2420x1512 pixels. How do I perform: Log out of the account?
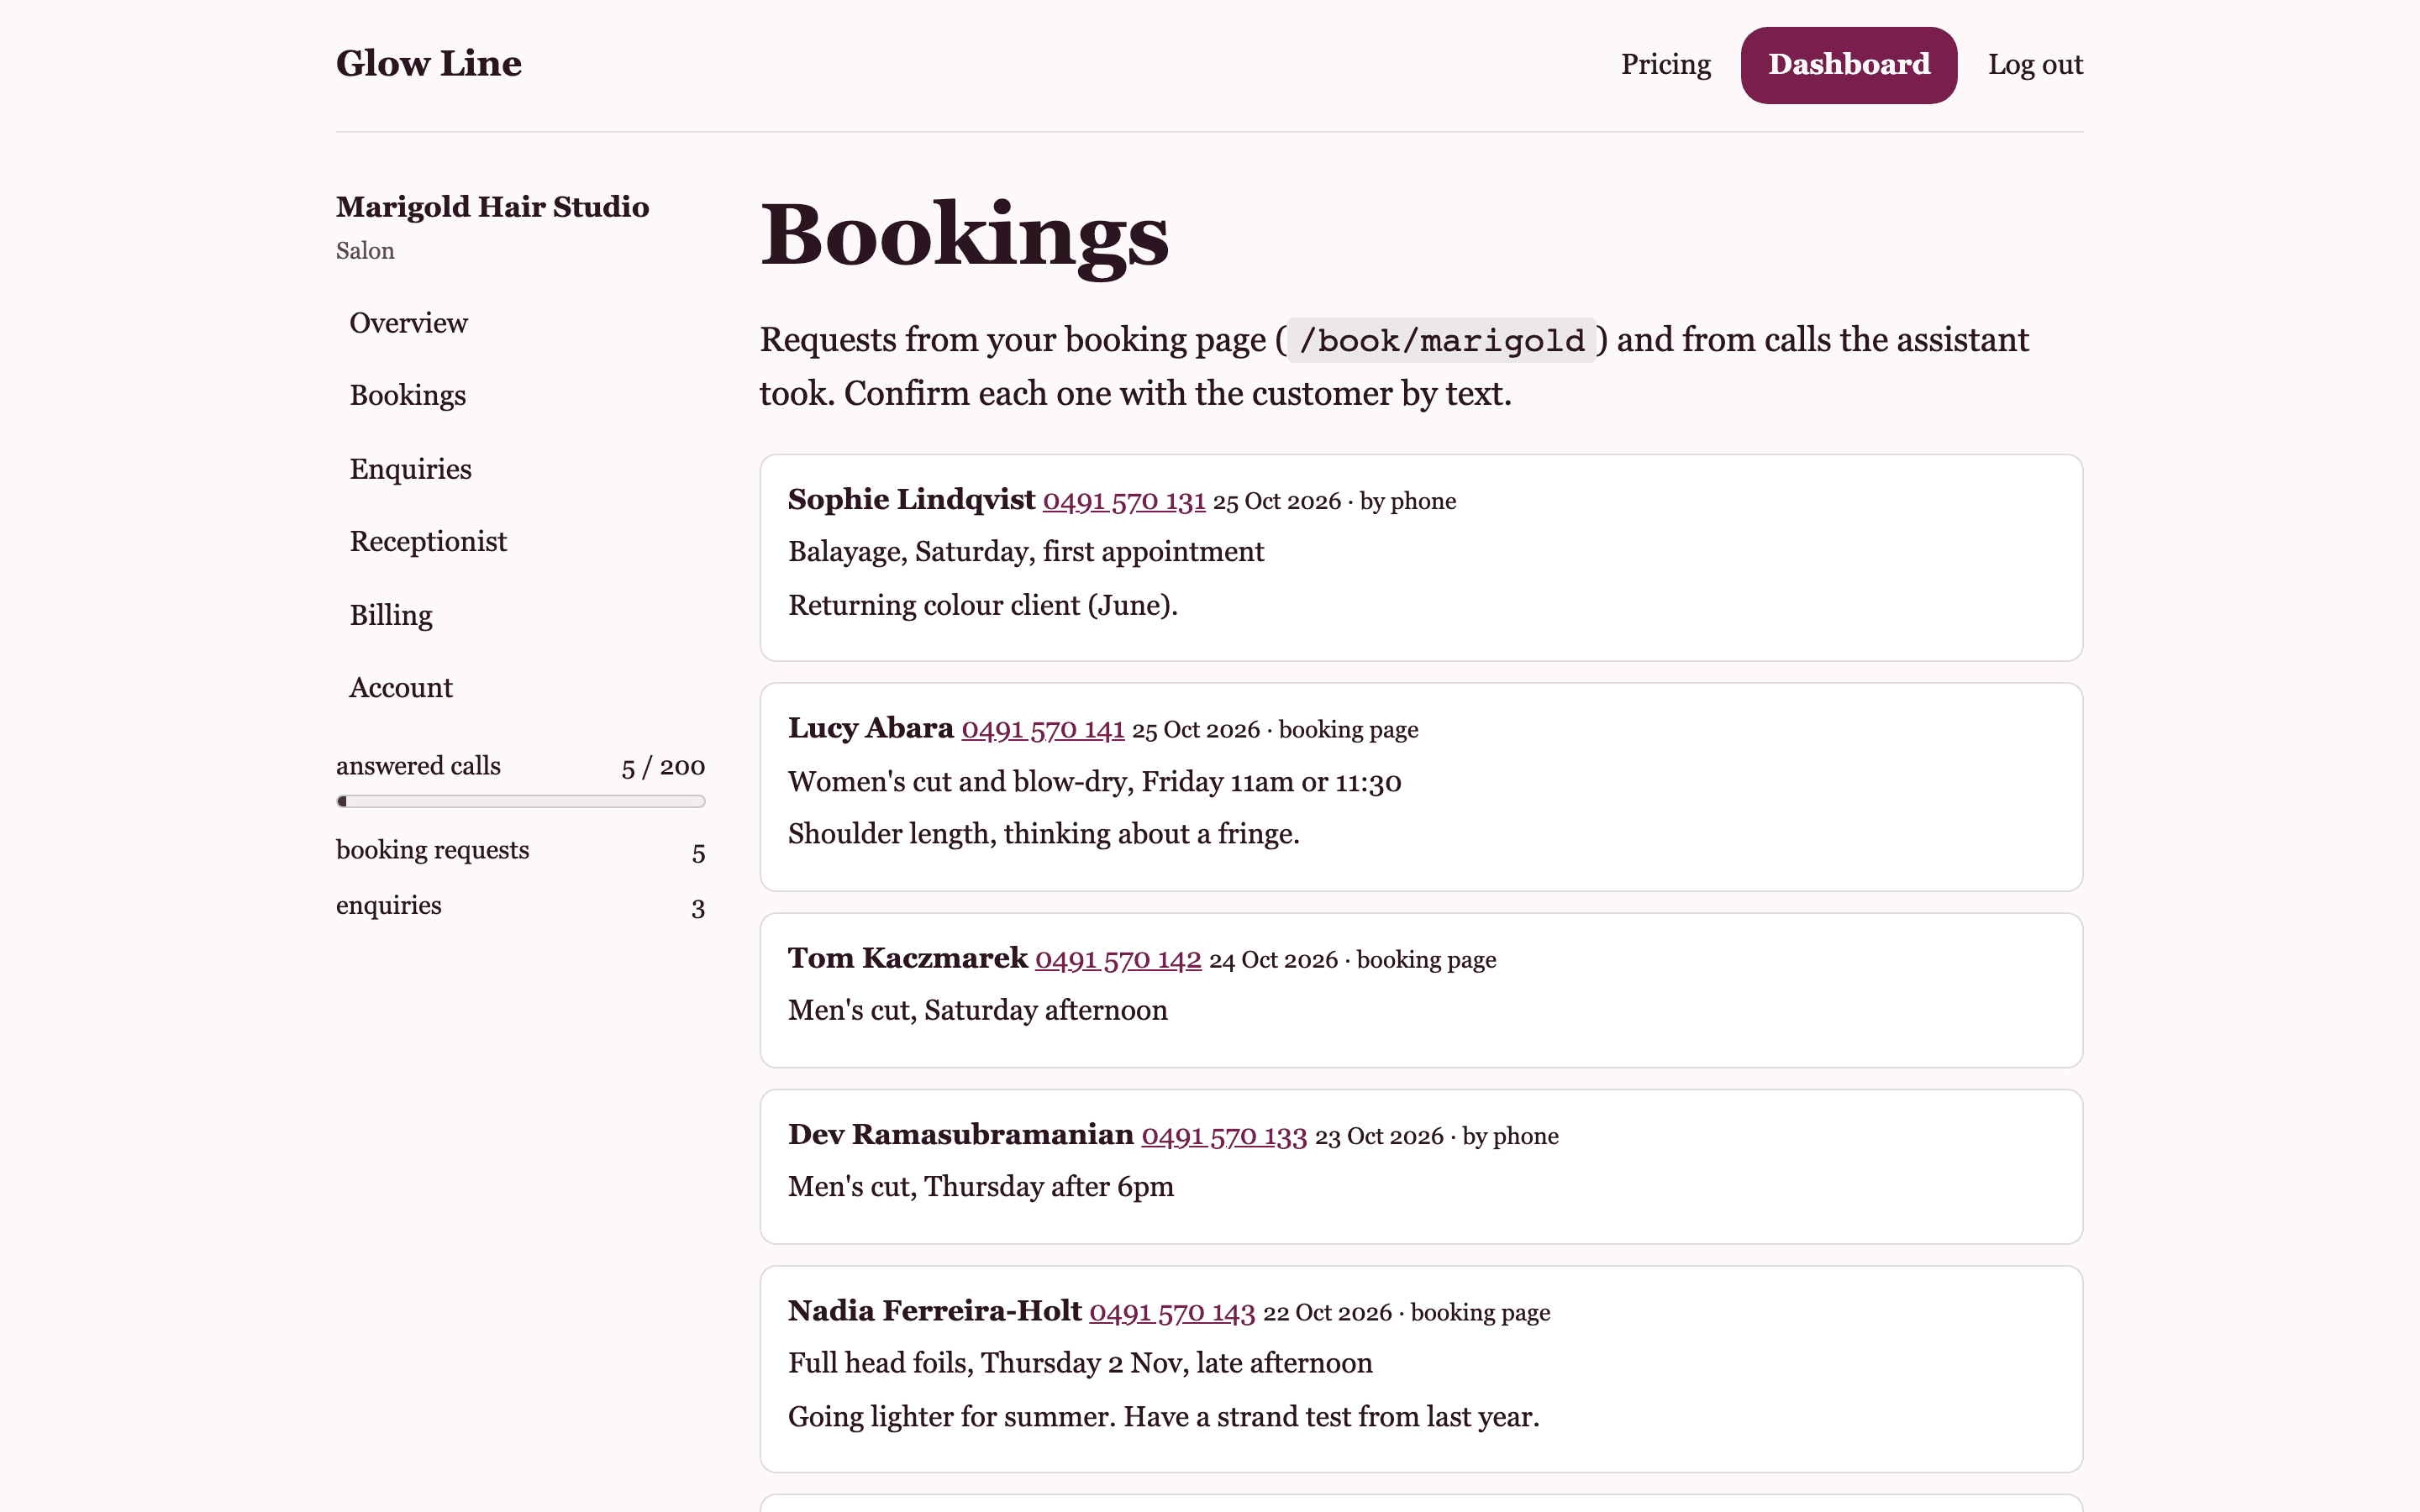[x=2035, y=64]
